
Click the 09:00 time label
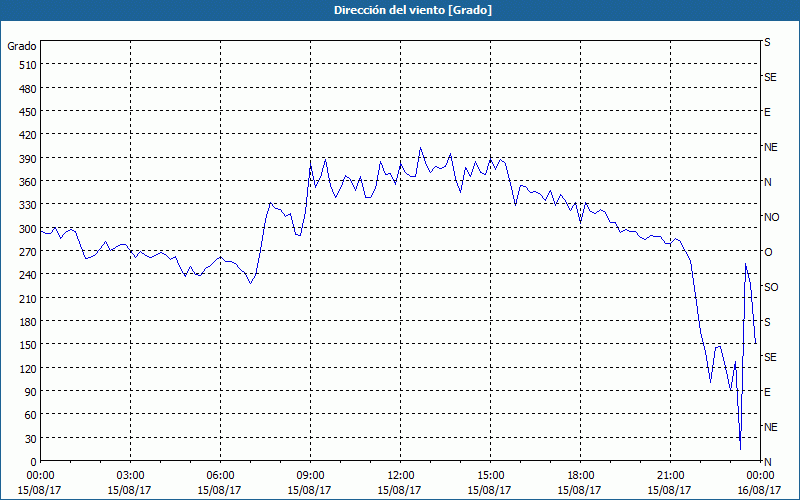click(310, 476)
